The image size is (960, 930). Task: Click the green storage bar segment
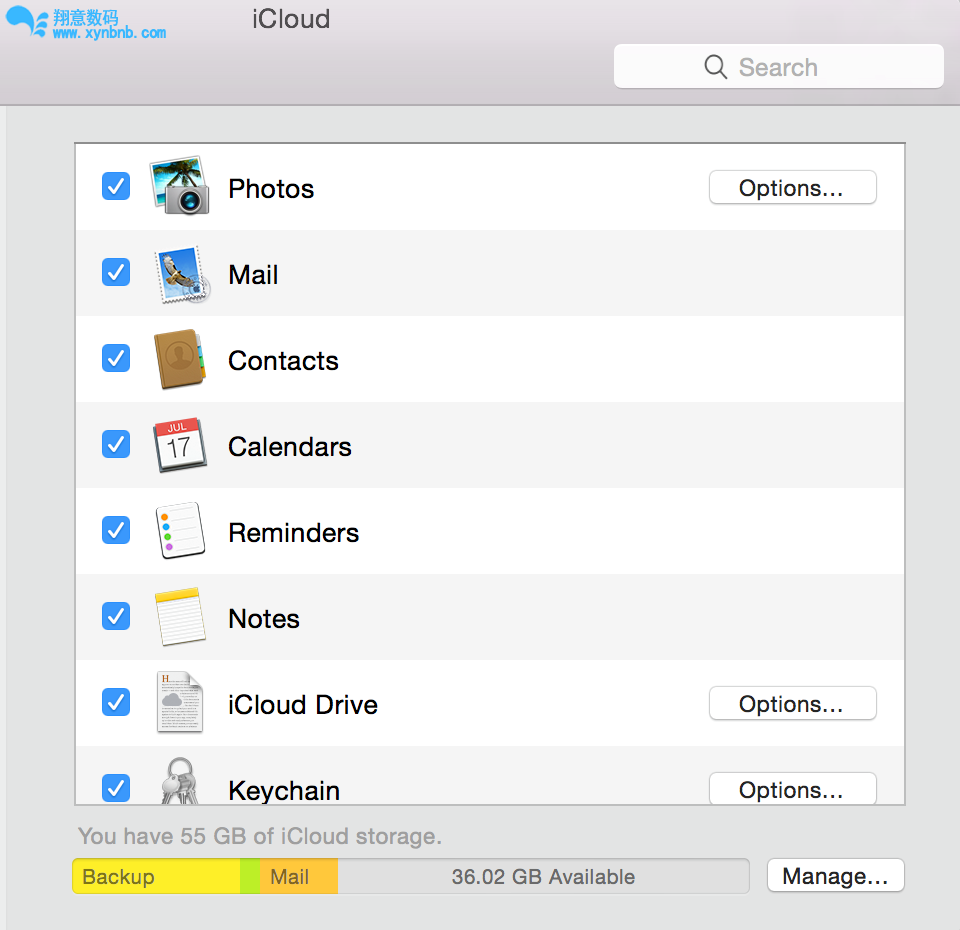[x=250, y=876]
